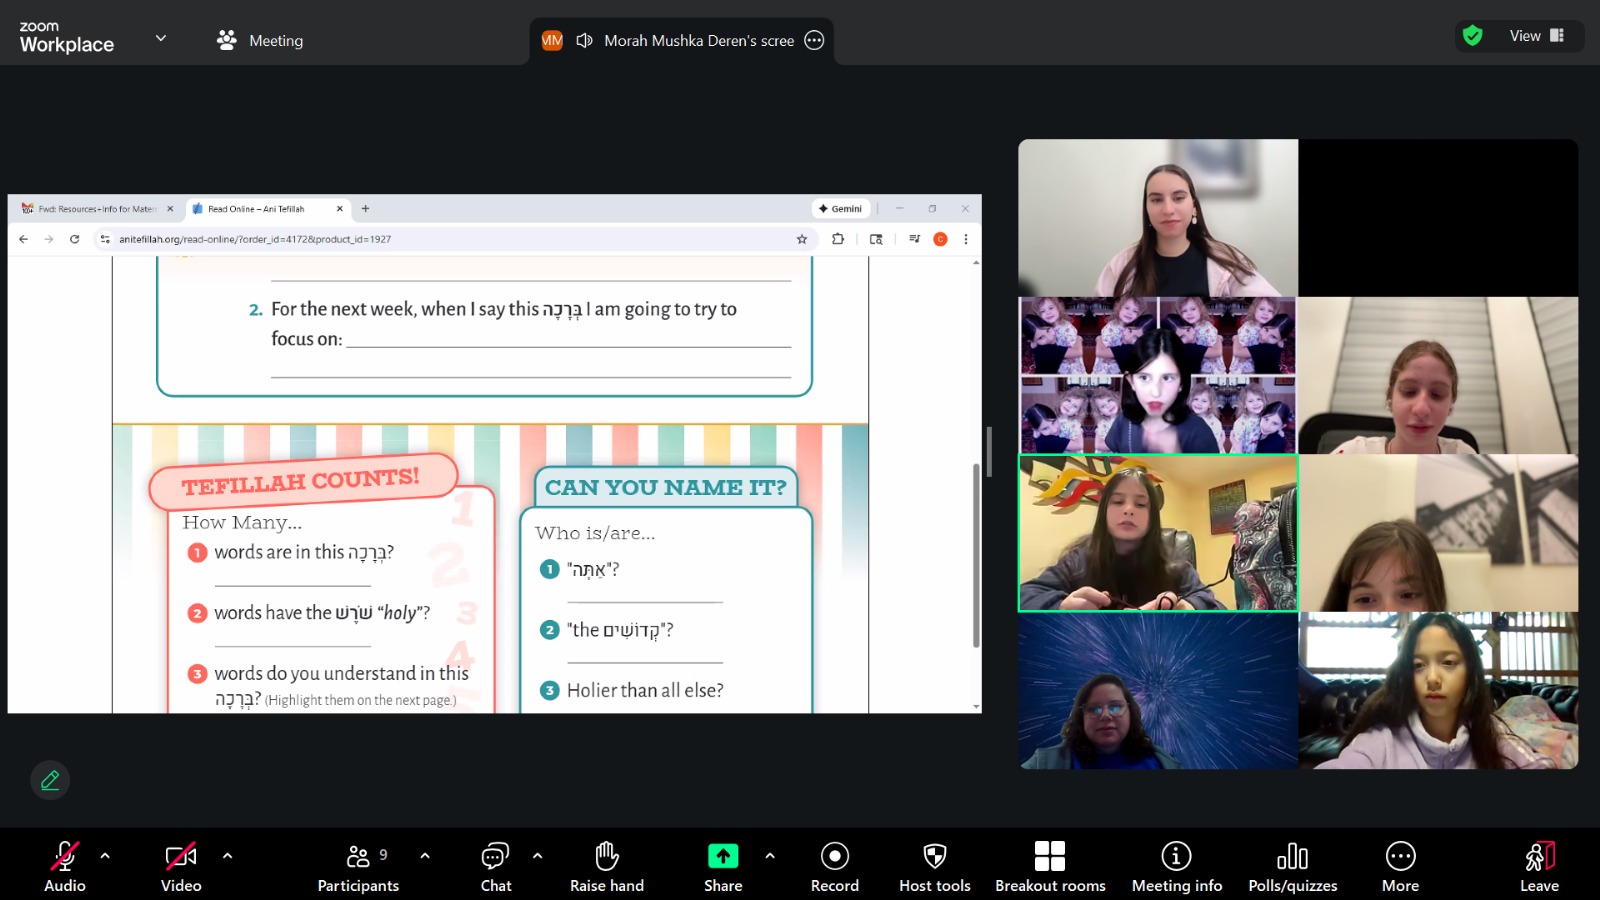The width and height of the screenshot is (1600, 900).
Task: Start sharing screen with Share button
Action: point(722,866)
